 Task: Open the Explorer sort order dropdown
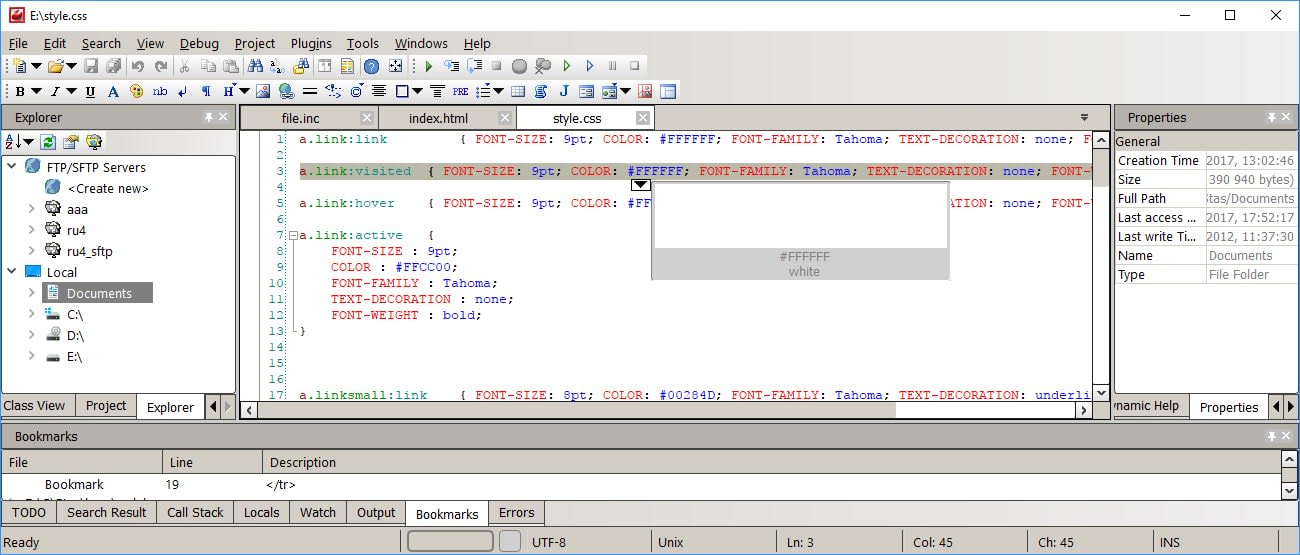click(29, 142)
